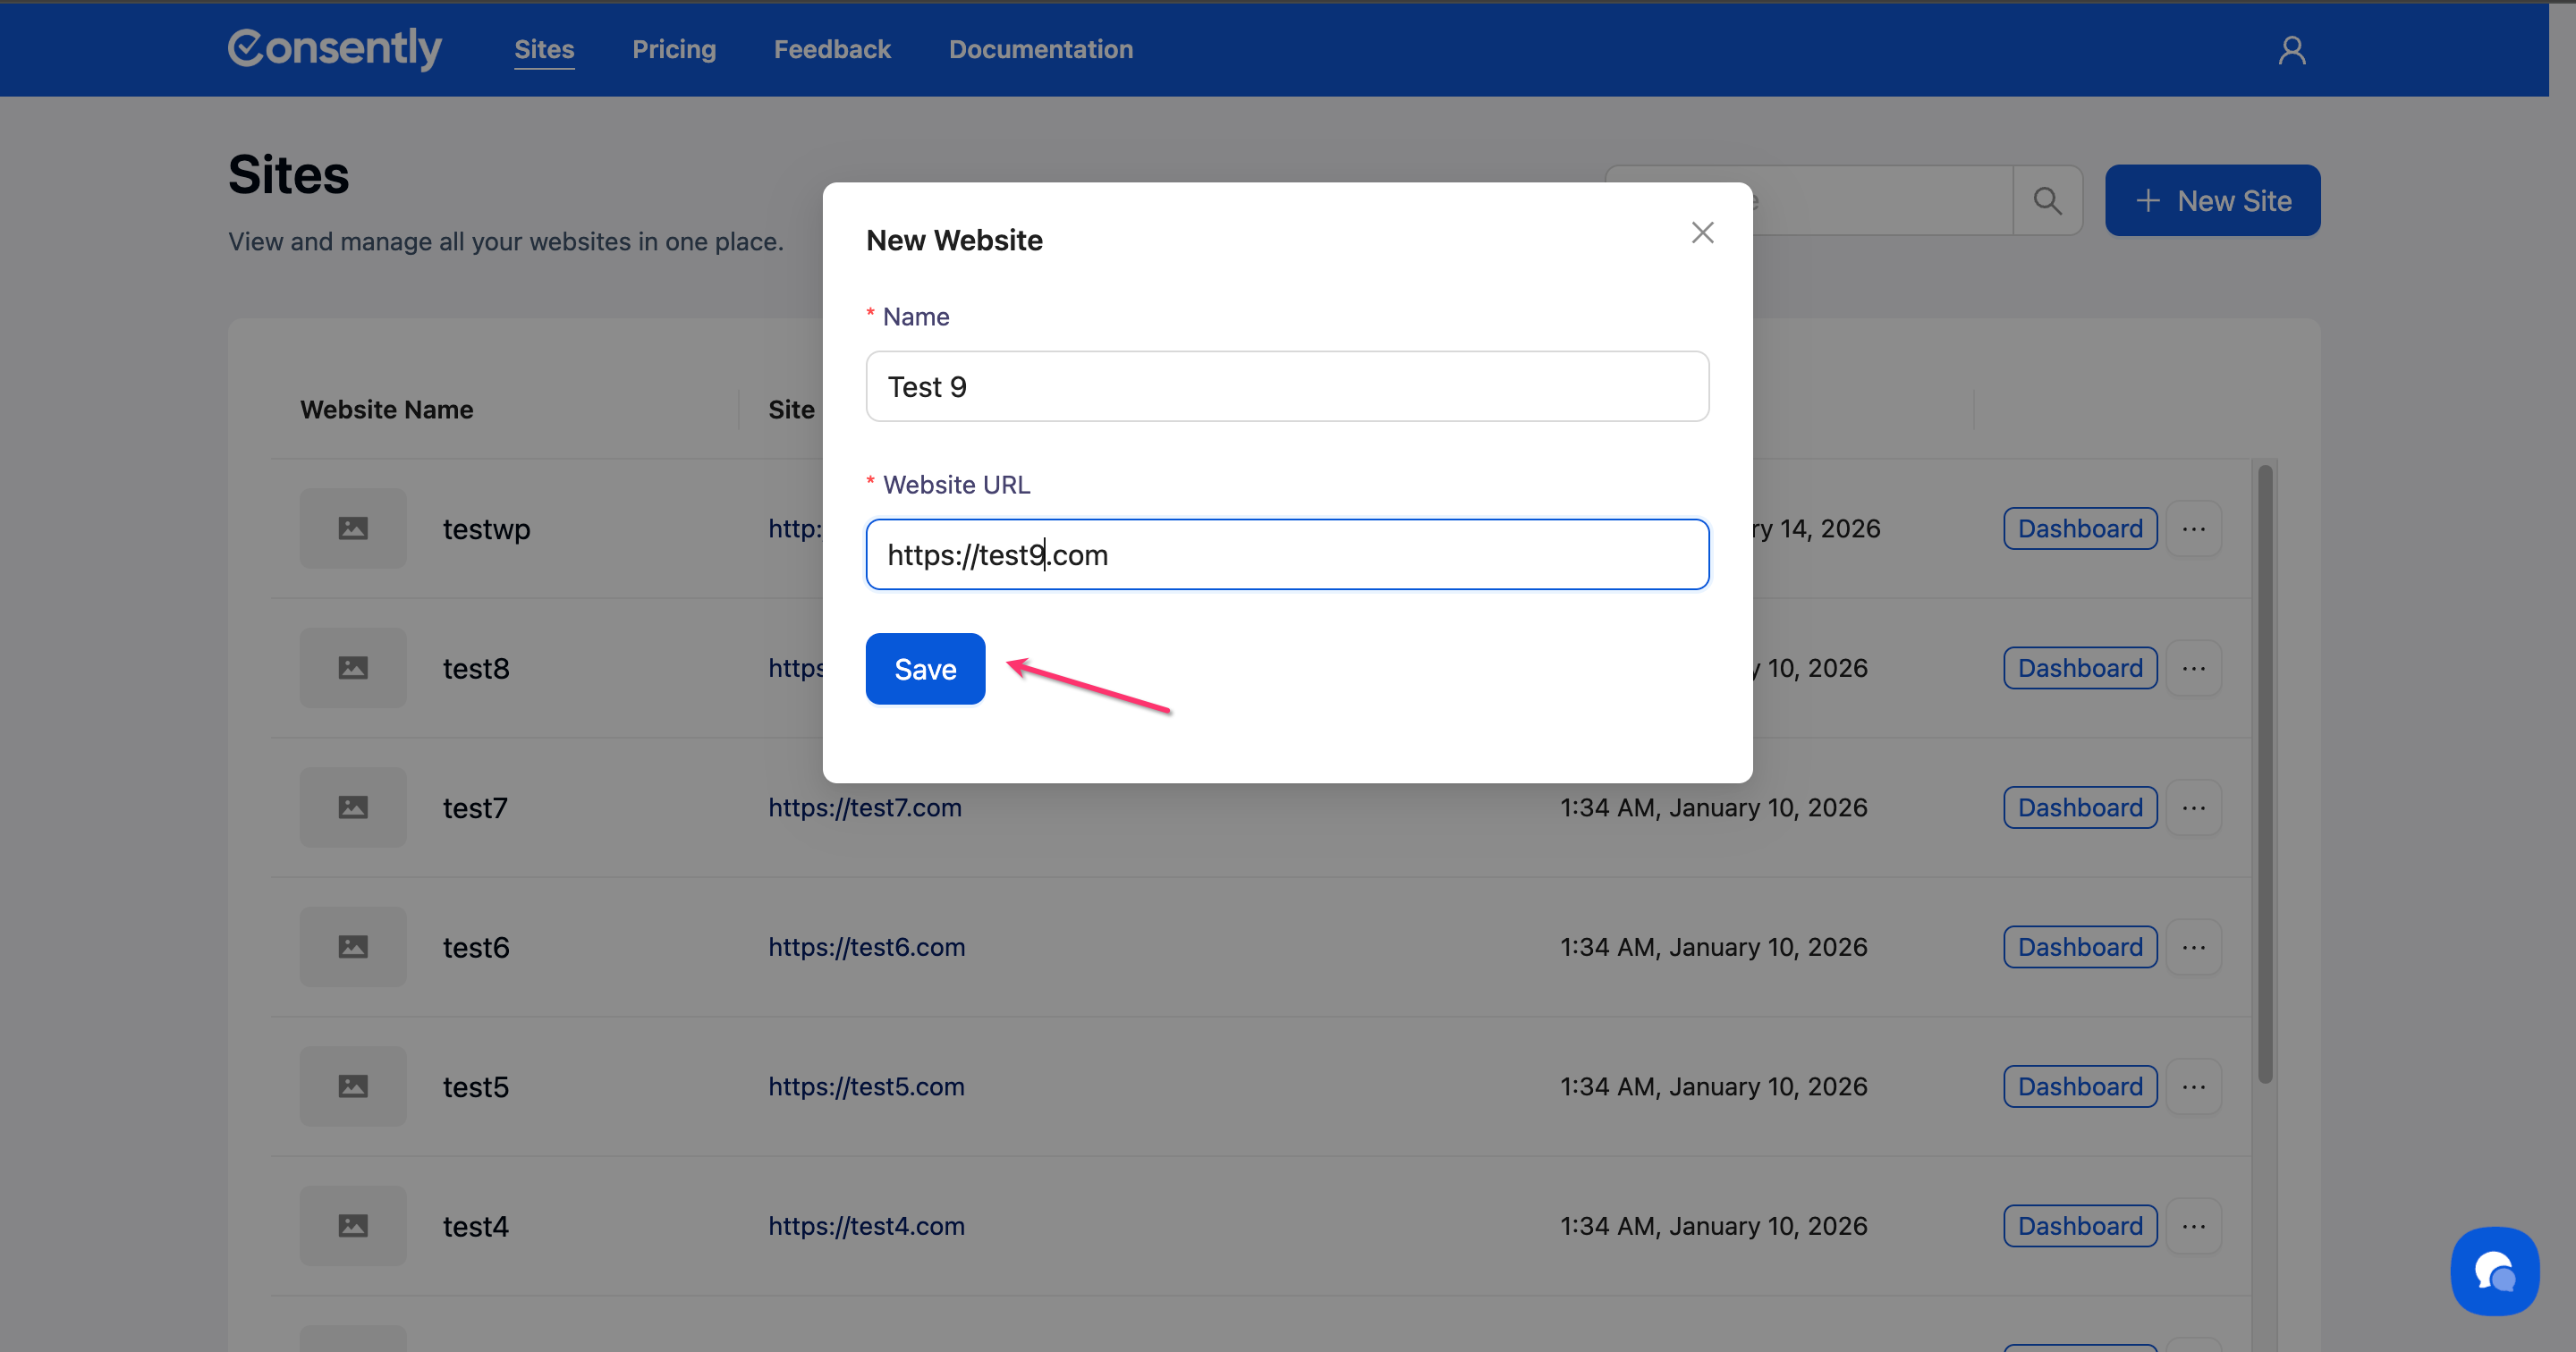
Task: Close the New Website dialog
Action: (1702, 233)
